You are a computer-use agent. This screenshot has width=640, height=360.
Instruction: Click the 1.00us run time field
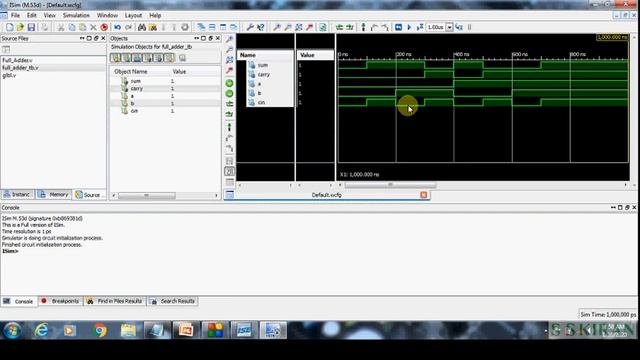coord(436,27)
